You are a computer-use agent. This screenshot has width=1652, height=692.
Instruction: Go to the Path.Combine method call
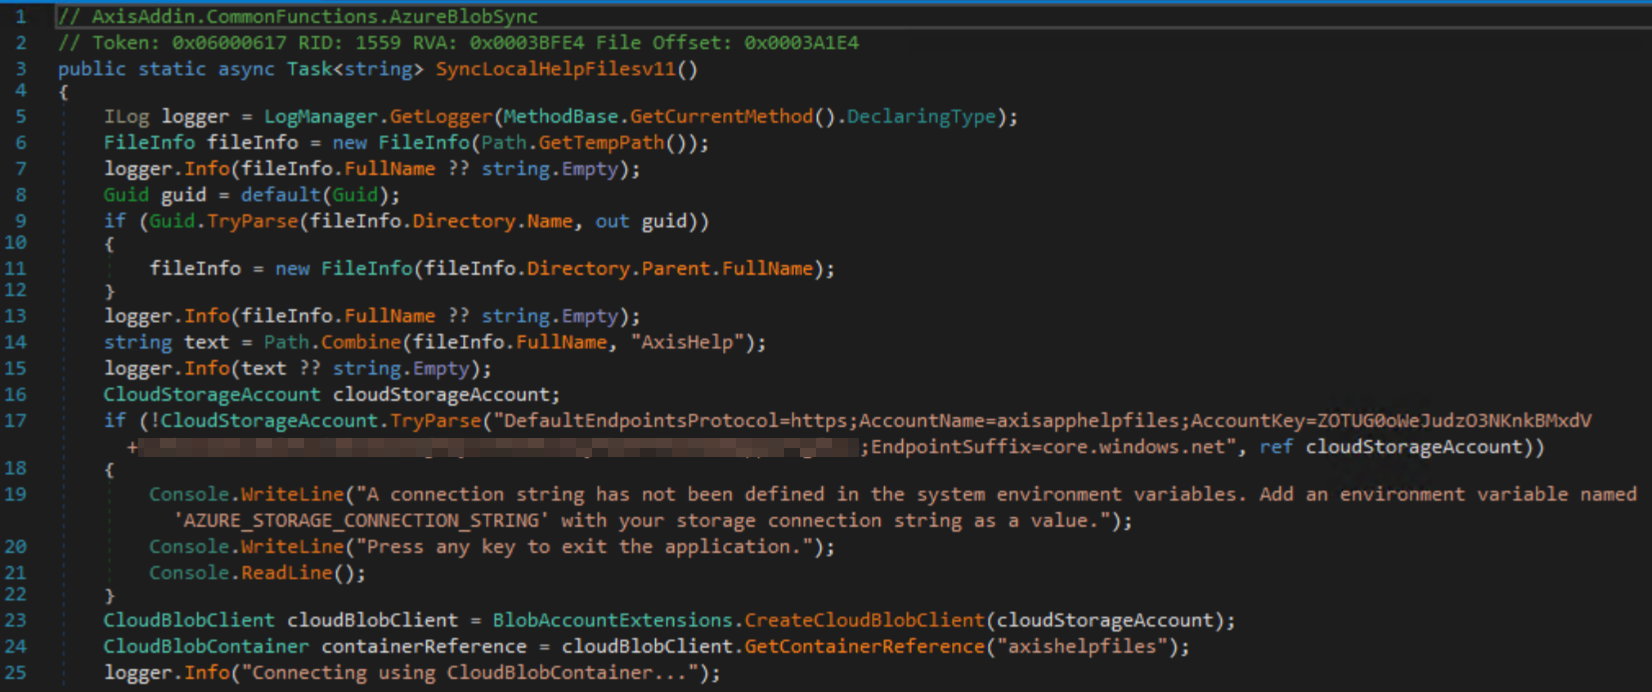360,342
